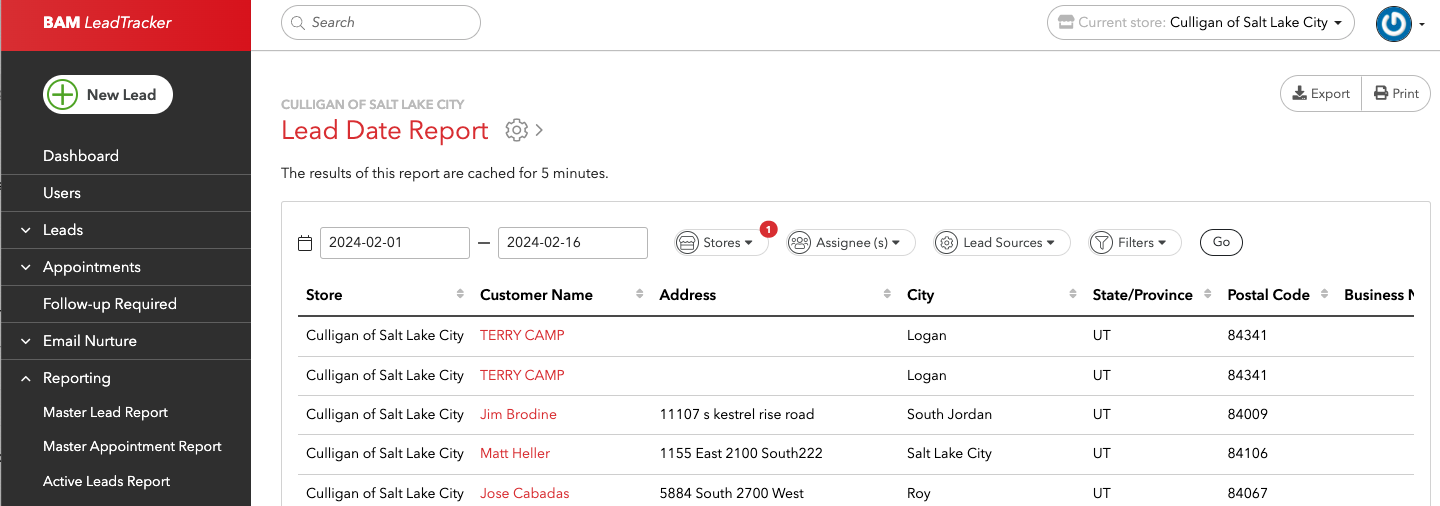Screen dimensions: 1440x506
Task: Open Active Leads Report
Action: click(x=107, y=481)
